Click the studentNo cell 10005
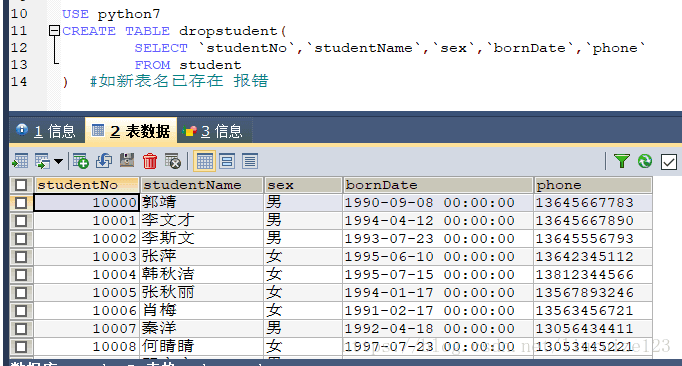The image size is (682, 366). click(87, 293)
